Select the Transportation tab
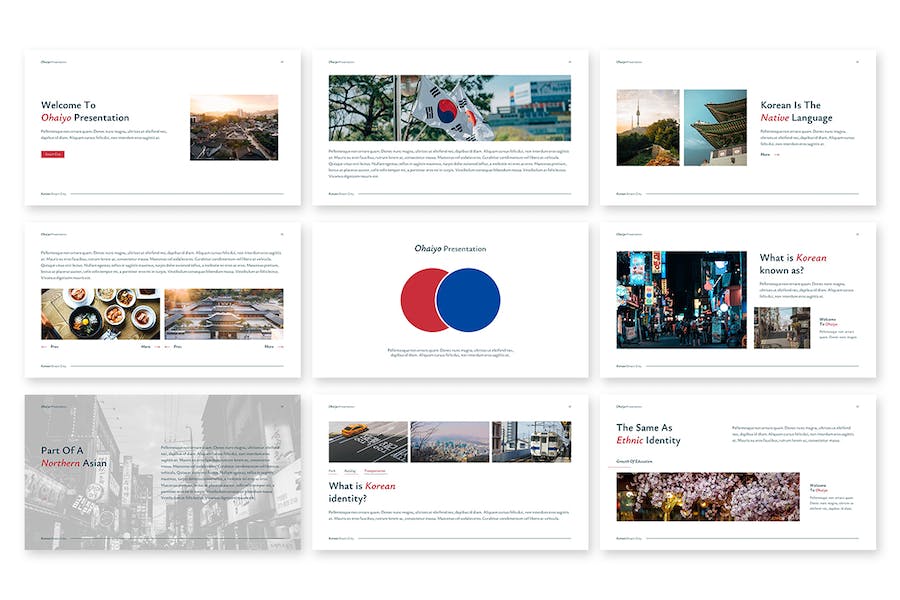Image resolution: width=900 pixels, height=600 pixels. click(375, 469)
